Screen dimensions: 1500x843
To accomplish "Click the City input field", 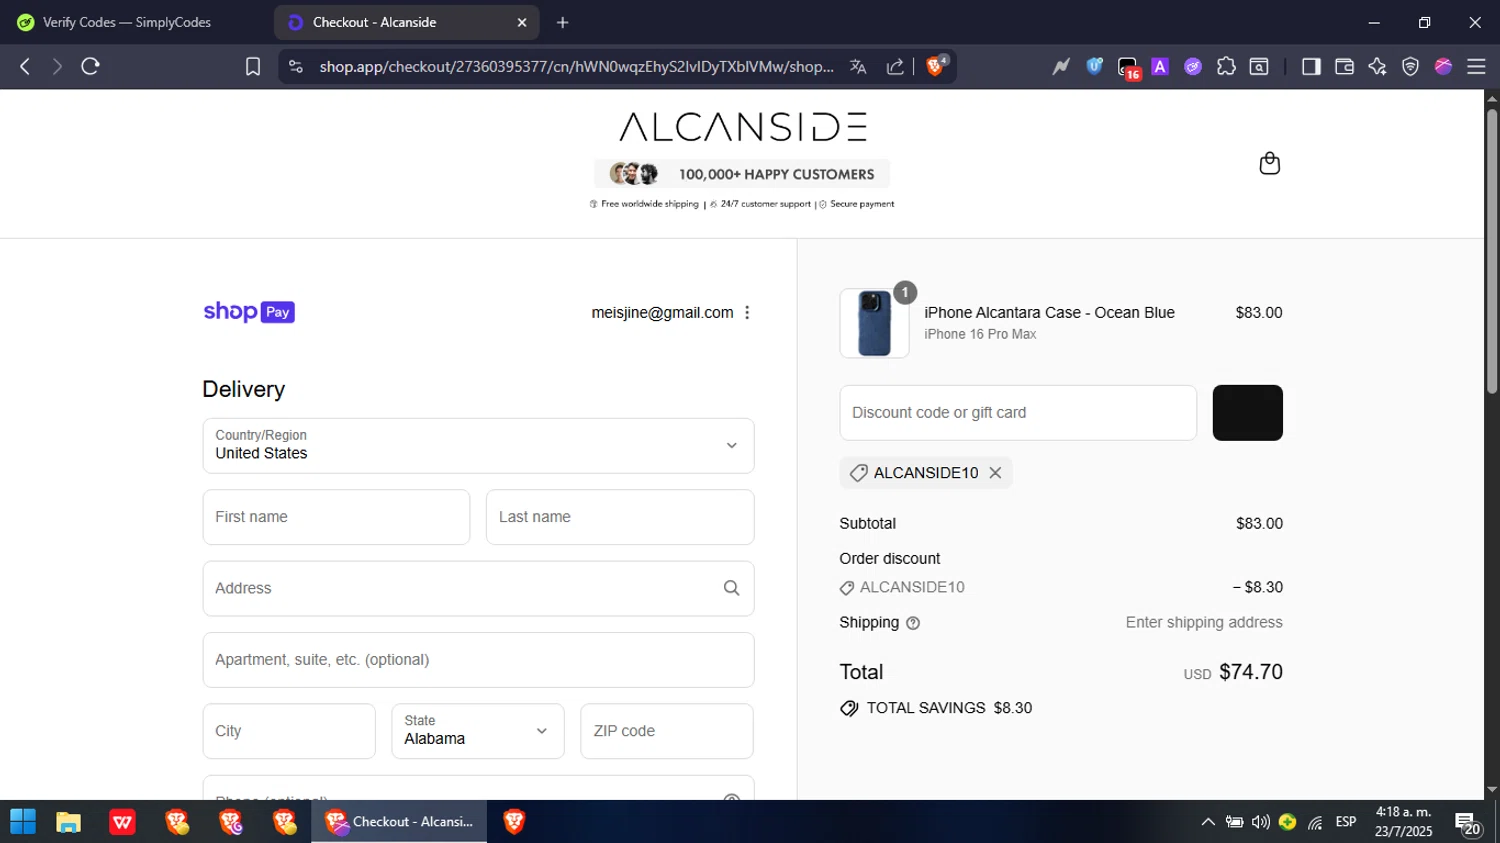I will click(x=289, y=731).
